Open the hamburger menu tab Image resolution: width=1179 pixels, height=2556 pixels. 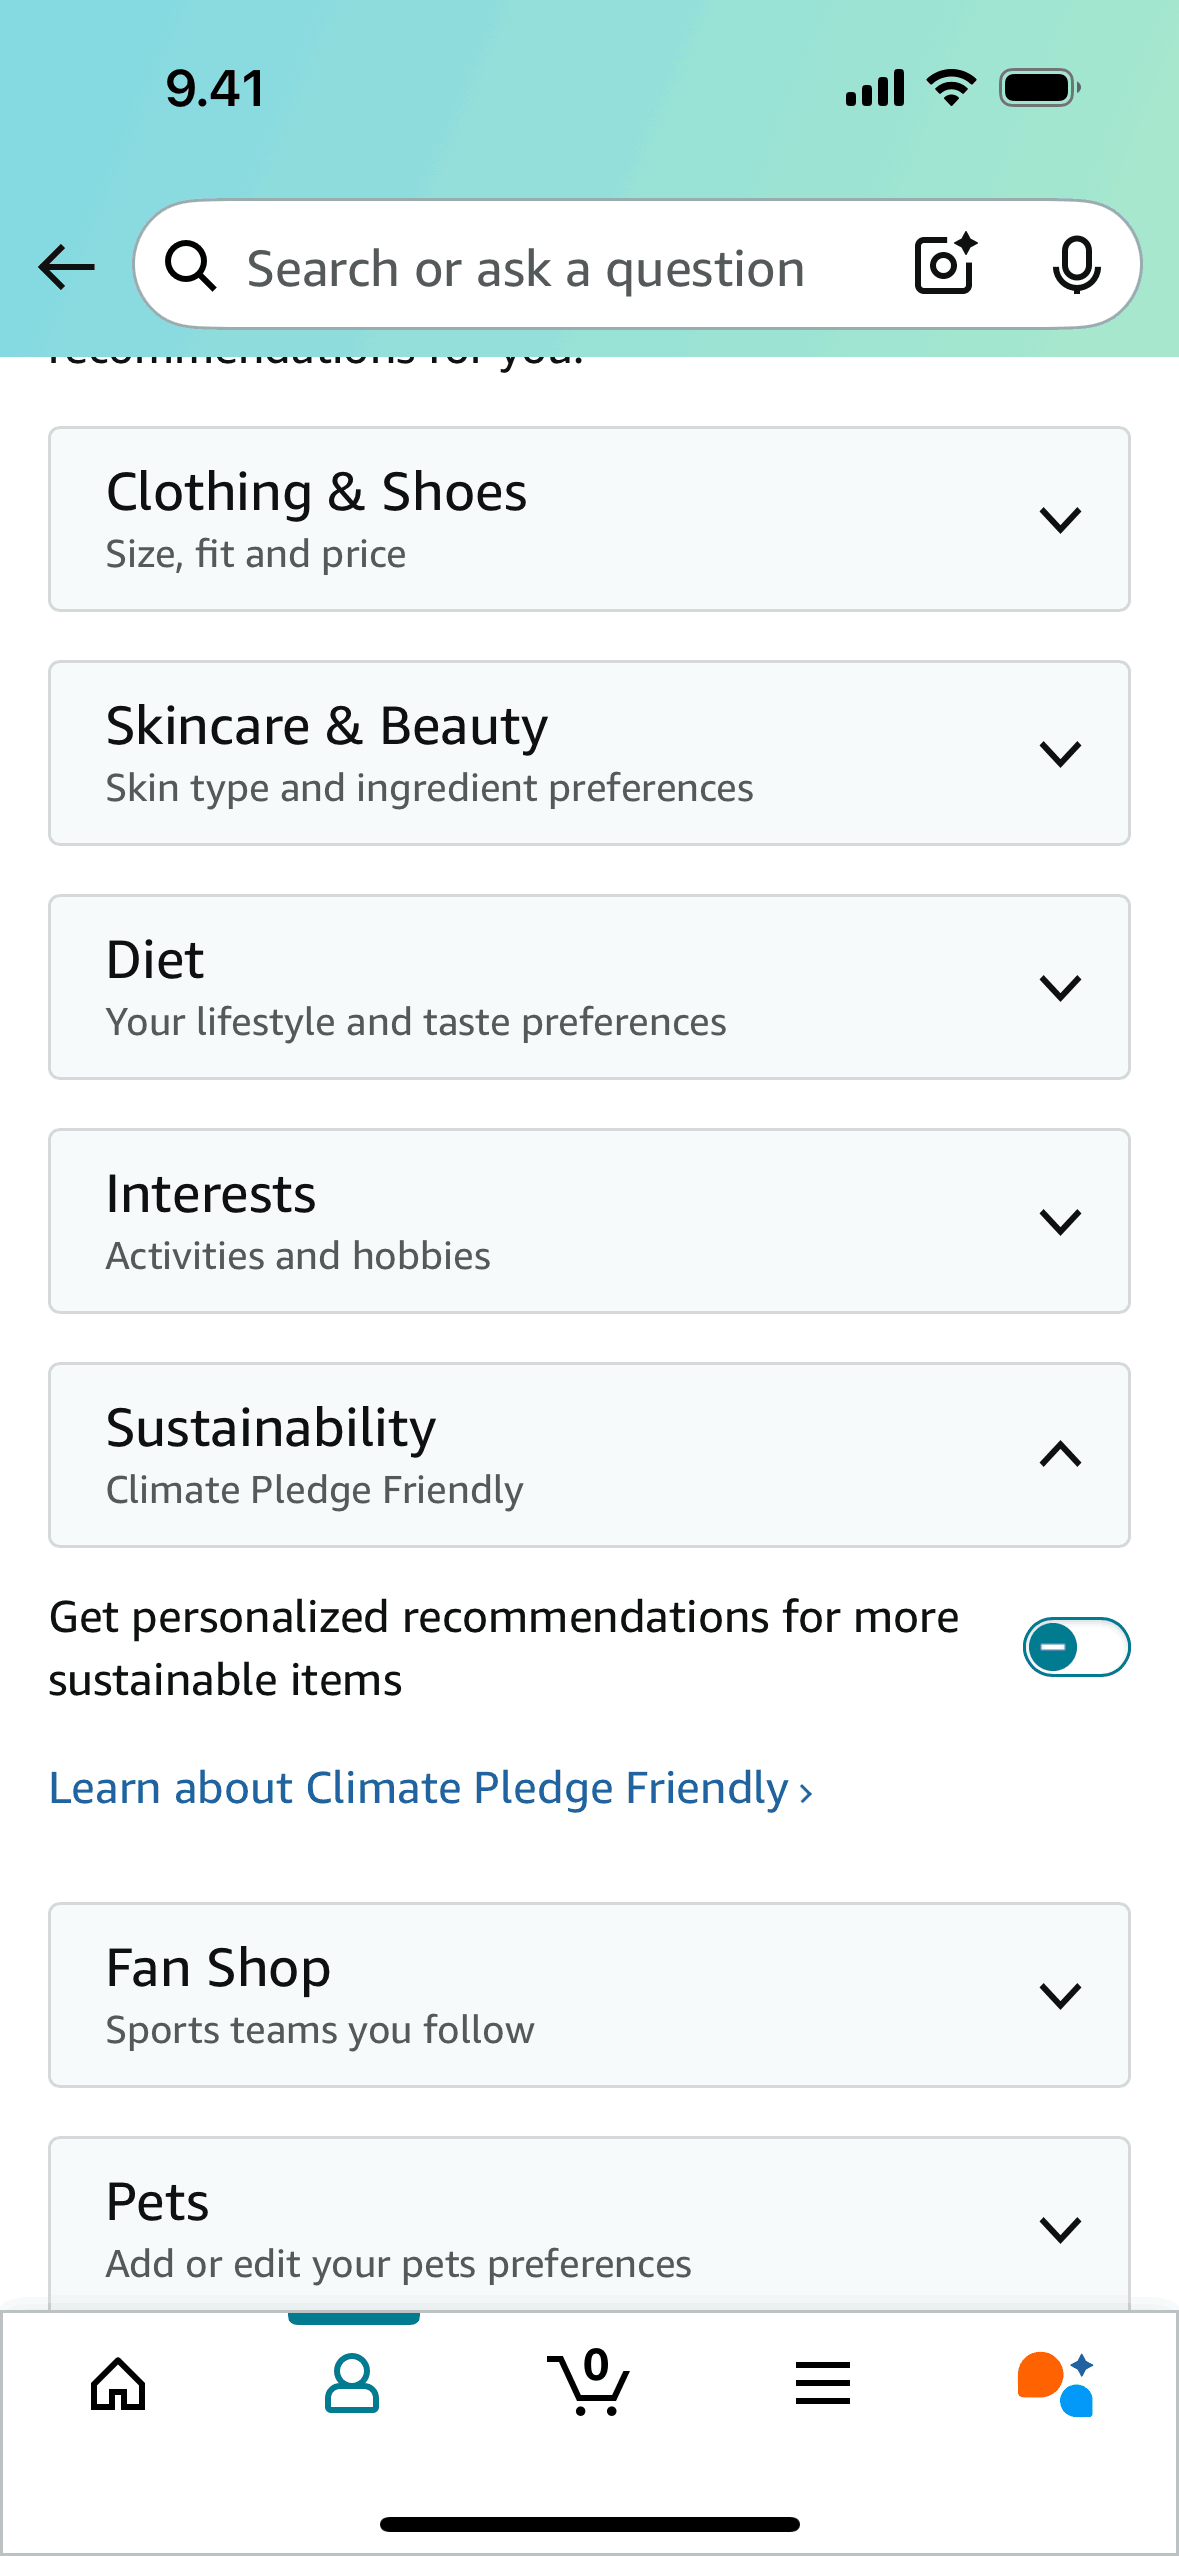pyautogui.click(x=823, y=2384)
